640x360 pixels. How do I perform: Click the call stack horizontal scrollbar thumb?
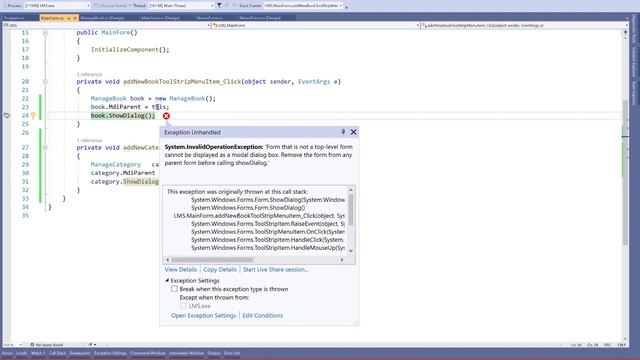212,260
